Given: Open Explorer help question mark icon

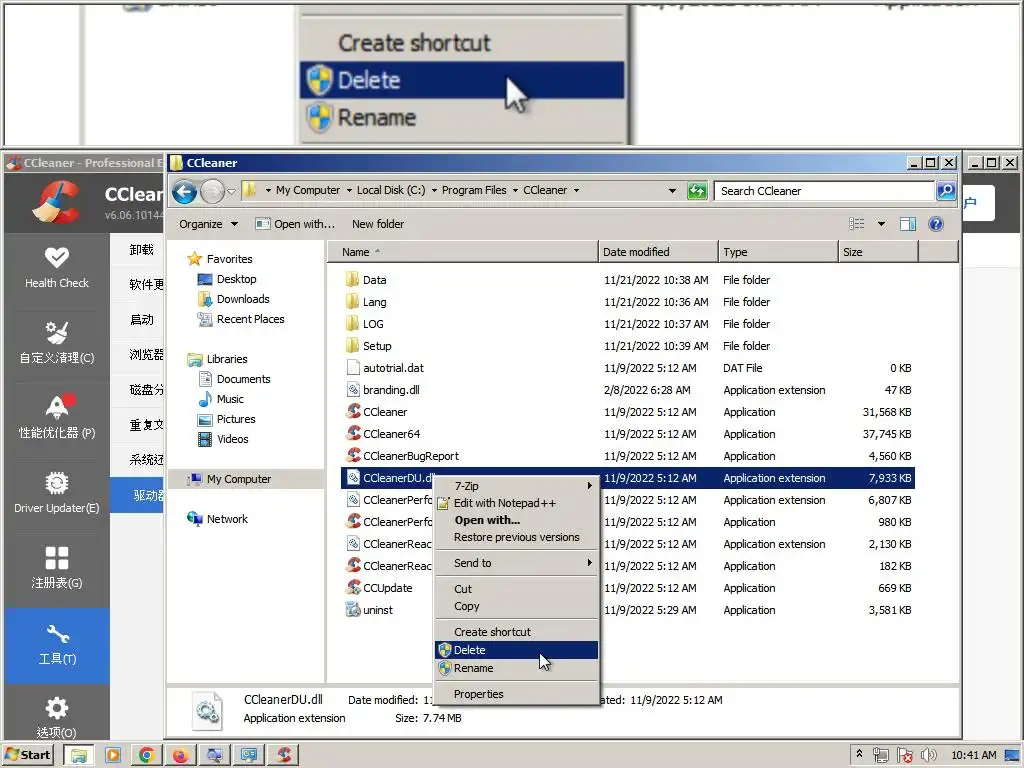Looking at the screenshot, I should click(936, 224).
